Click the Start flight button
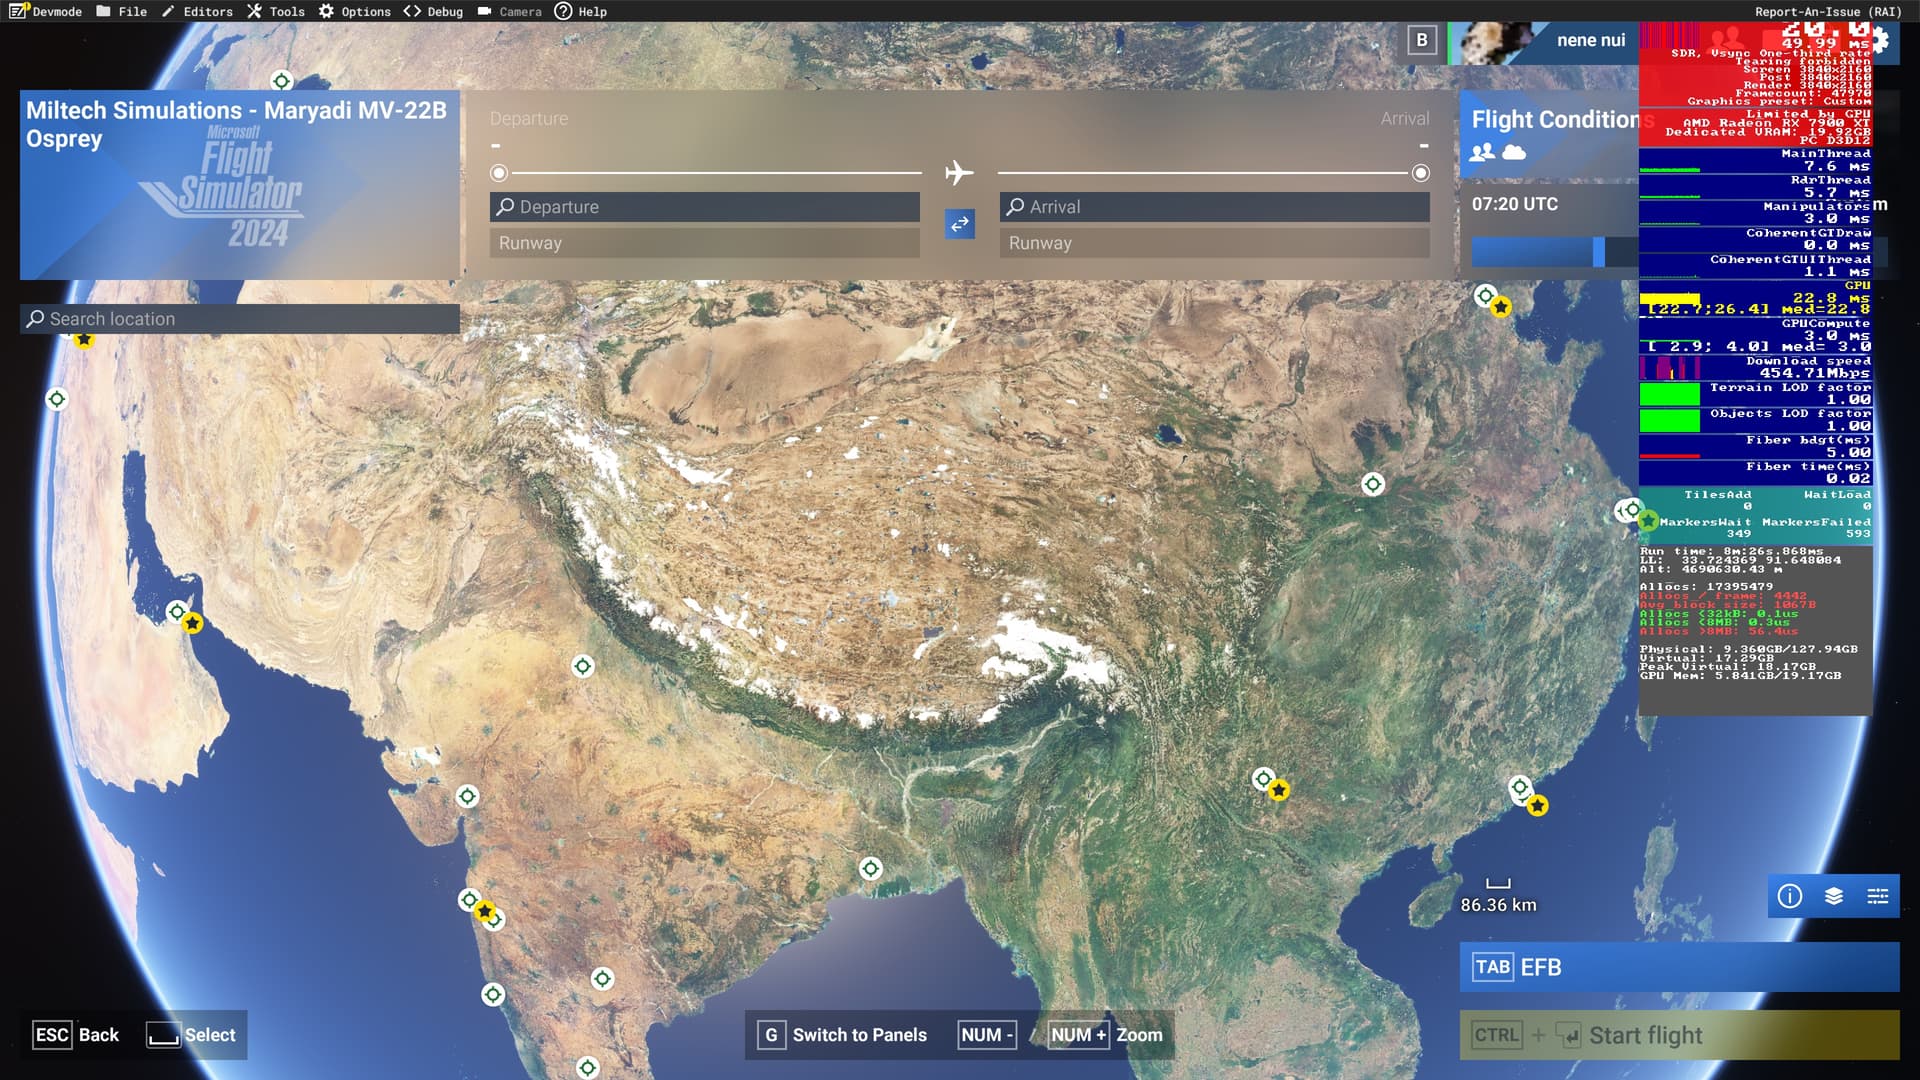Viewport: 1920px width, 1080px height. coord(1680,1035)
